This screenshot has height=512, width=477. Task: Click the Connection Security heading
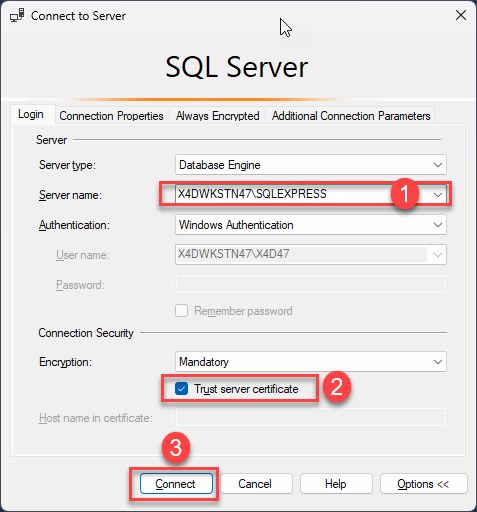[86, 333]
